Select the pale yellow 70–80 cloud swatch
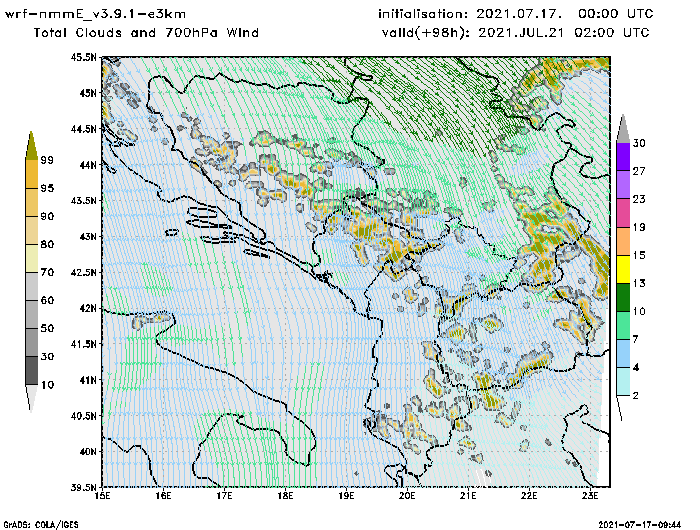700x530 pixels. click(x=32, y=259)
